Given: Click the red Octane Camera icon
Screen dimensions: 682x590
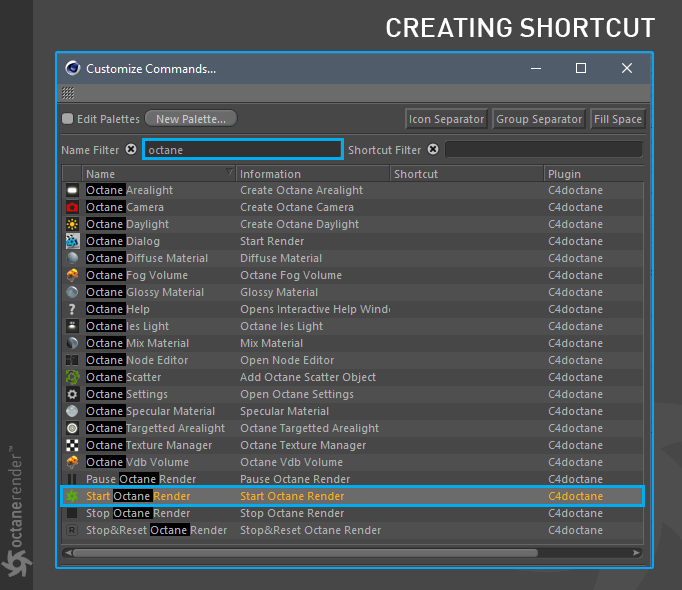Looking at the screenshot, I should (x=72, y=207).
